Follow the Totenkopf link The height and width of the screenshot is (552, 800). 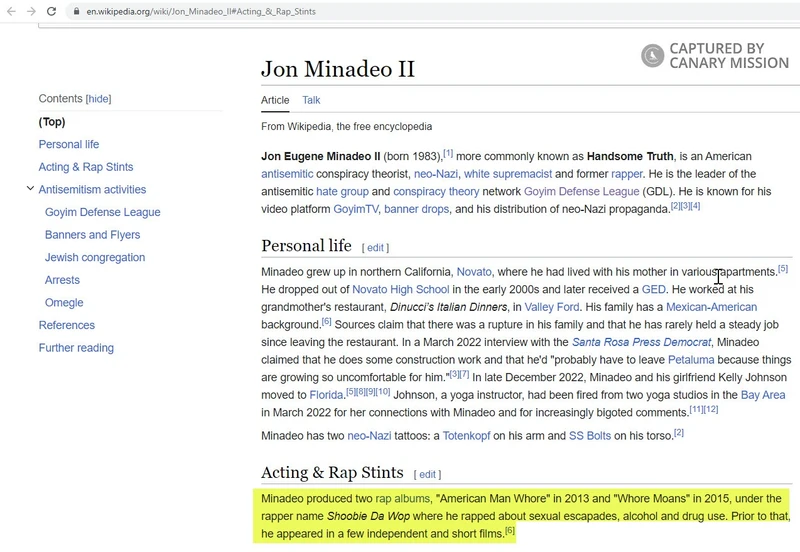[x=466, y=436]
